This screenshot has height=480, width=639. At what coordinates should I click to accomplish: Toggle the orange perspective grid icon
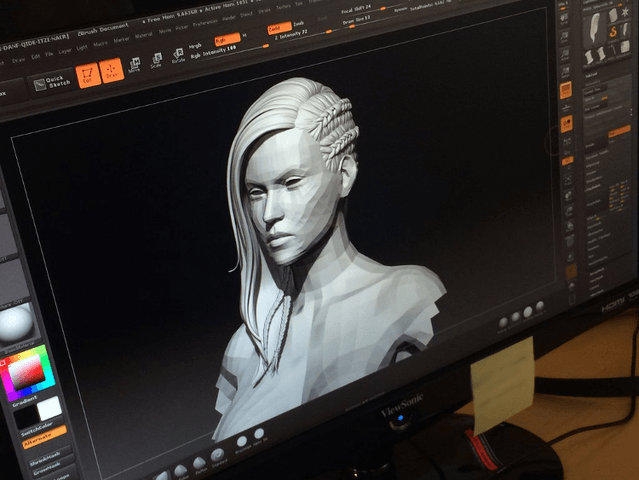(x=566, y=90)
